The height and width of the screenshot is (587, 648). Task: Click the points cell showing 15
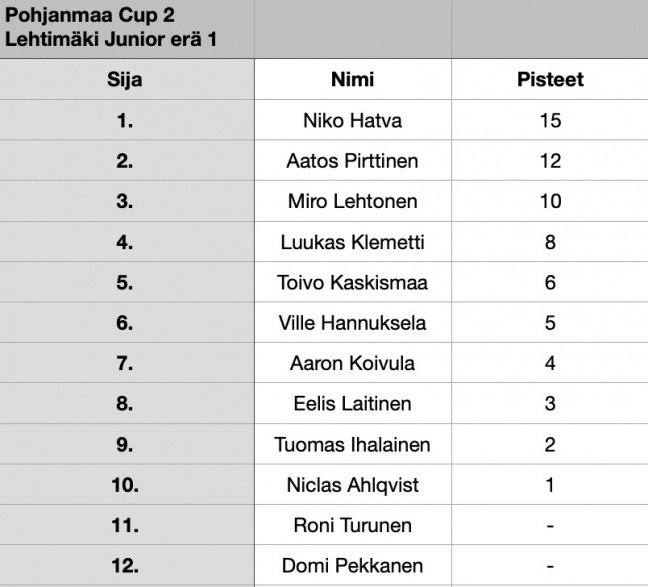click(550, 120)
